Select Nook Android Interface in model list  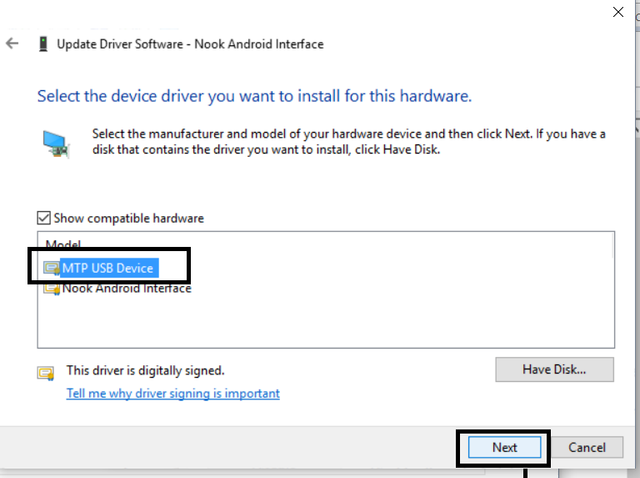coord(127,288)
